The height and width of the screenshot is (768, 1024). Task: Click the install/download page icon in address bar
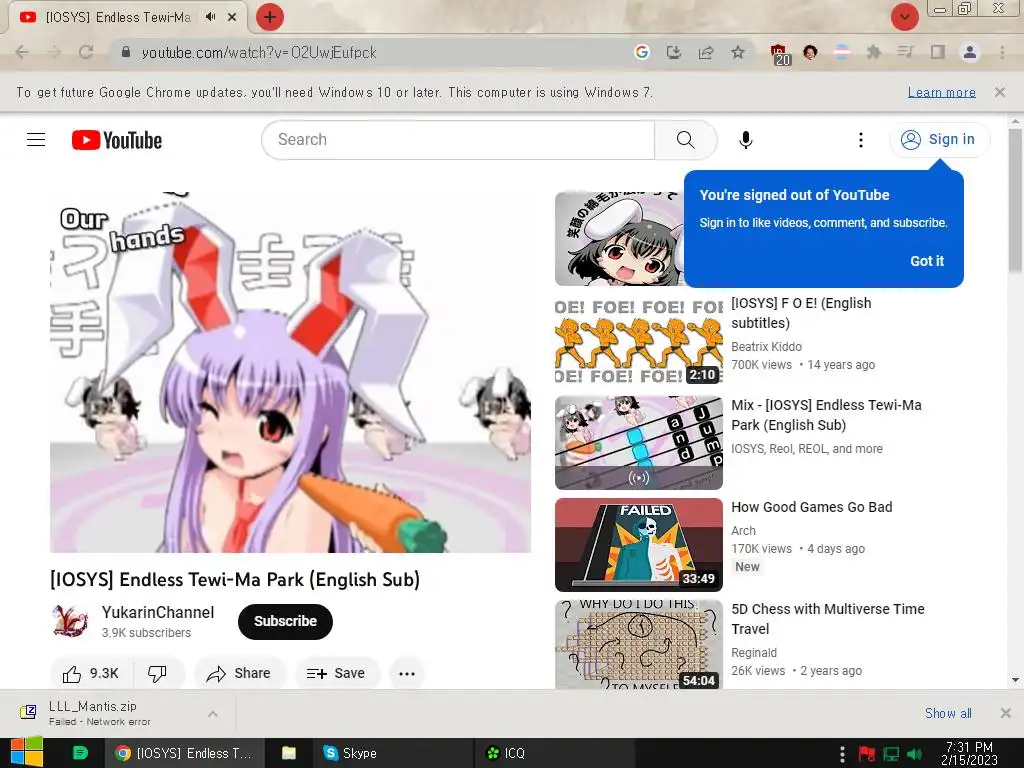click(x=674, y=52)
